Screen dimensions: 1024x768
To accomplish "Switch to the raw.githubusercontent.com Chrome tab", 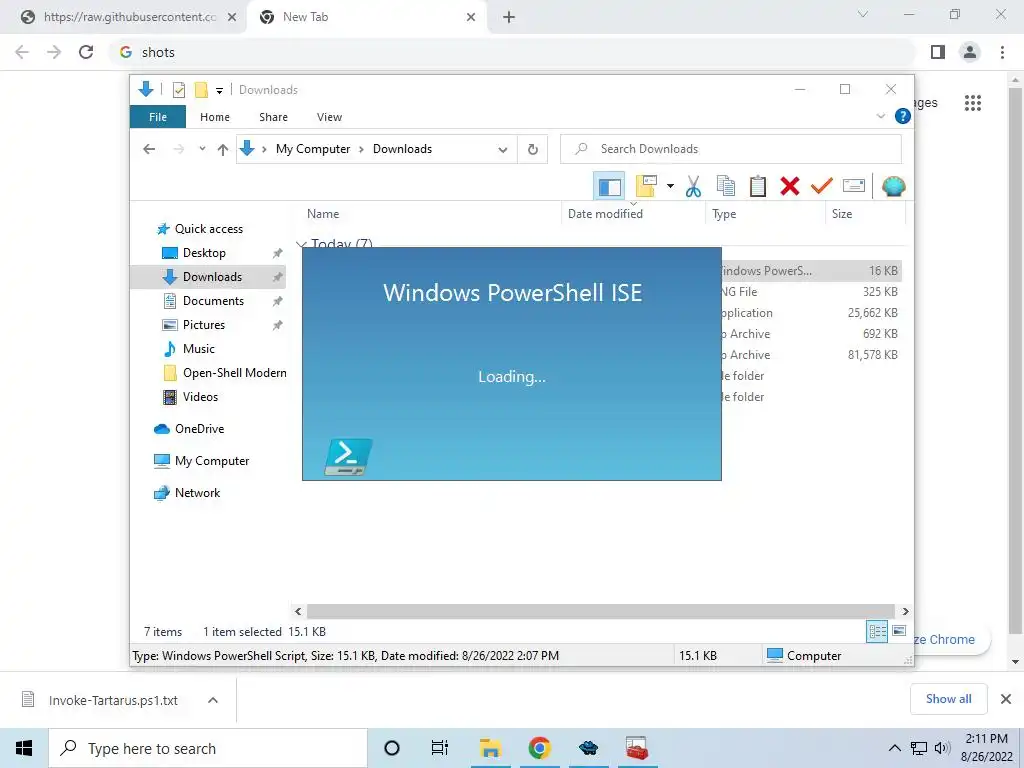I will click(x=128, y=17).
